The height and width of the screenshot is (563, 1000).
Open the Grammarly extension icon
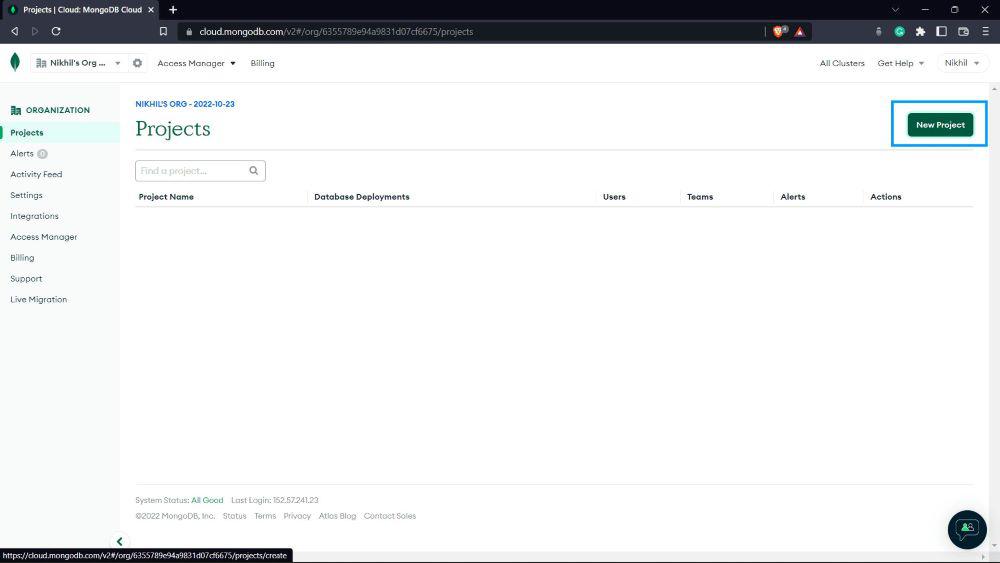[899, 31]
